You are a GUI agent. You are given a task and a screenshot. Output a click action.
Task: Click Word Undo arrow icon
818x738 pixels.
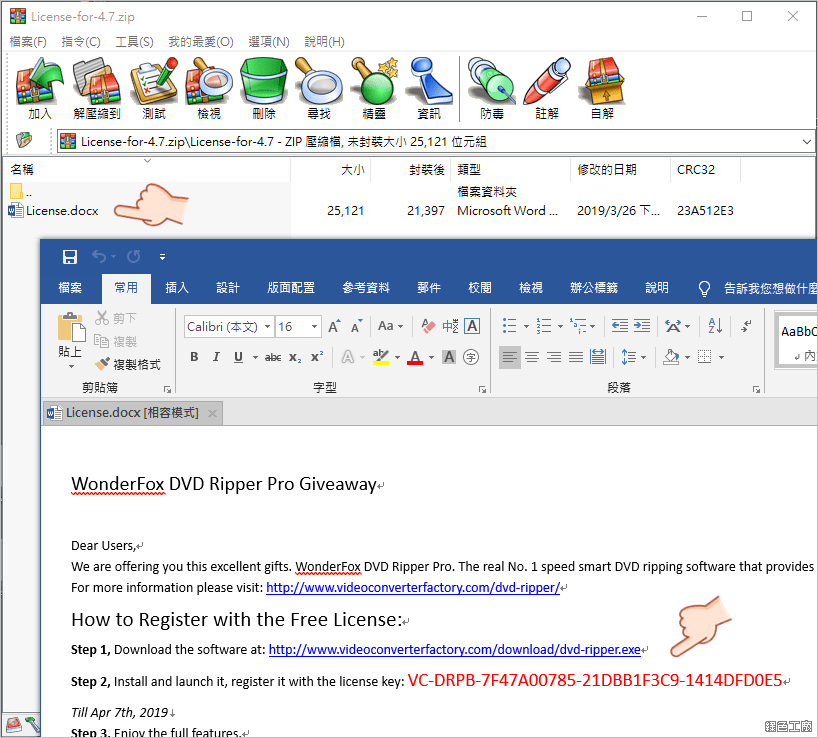(x=99, y=256)
